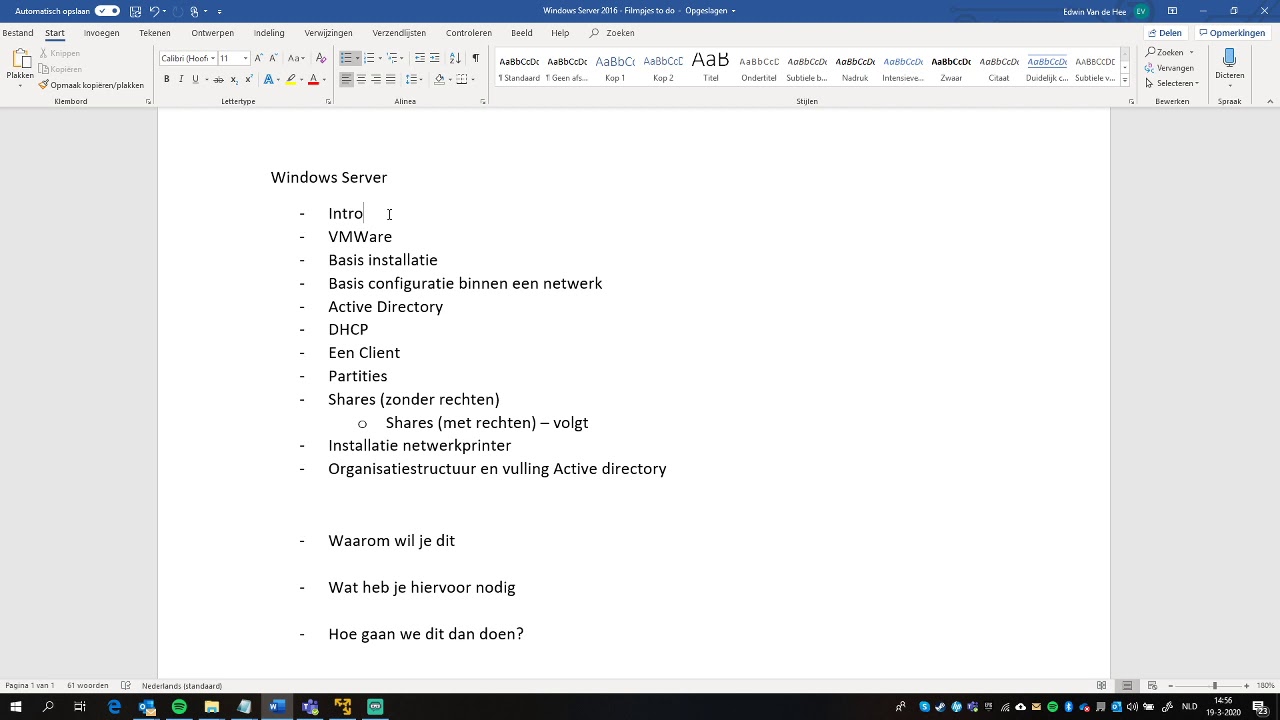The width and height of the screenshot is (1280, 720).
Task: Open the font color dropdown arrow
Action: click(324, 79)
